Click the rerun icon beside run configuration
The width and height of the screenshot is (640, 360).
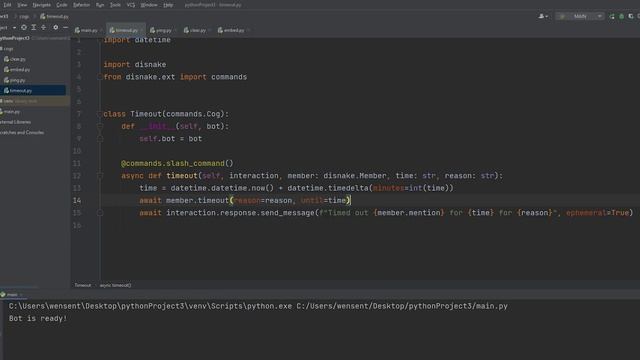tap(611, 16)
